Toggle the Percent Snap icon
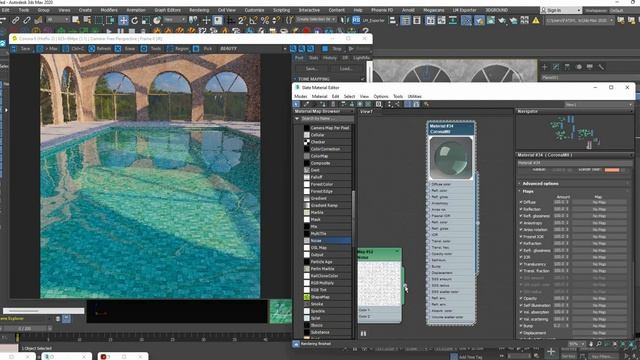Viewport: 640px width, 360px height. (x=265, y=20)
